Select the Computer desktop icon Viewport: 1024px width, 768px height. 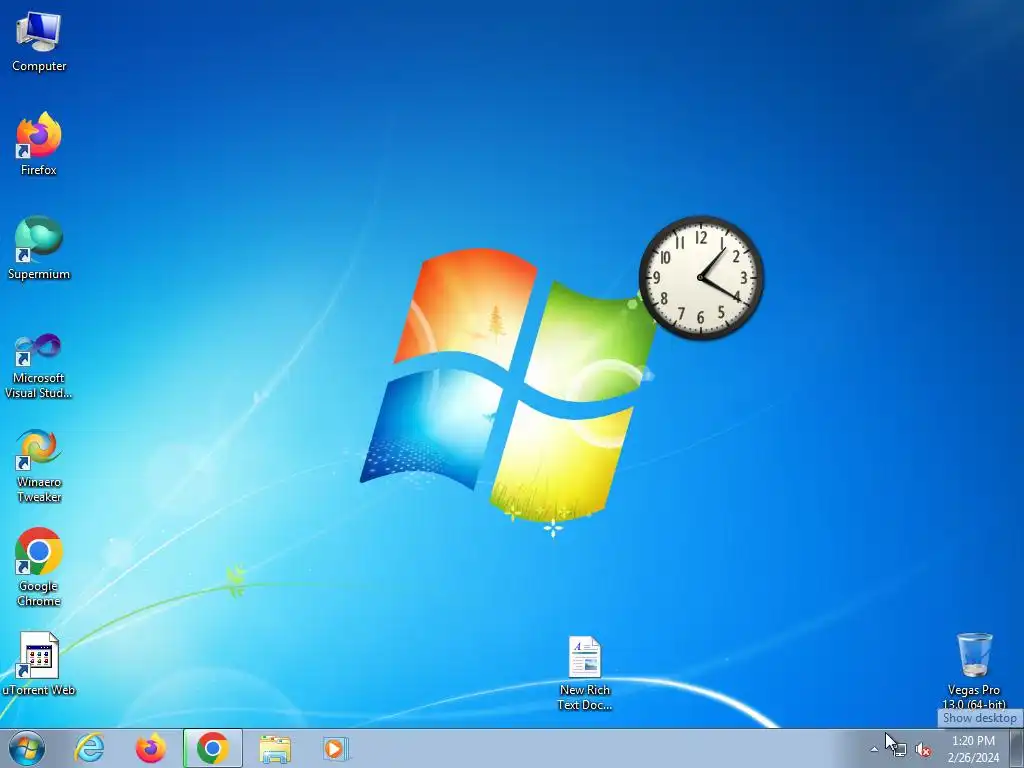pos(39,41)
